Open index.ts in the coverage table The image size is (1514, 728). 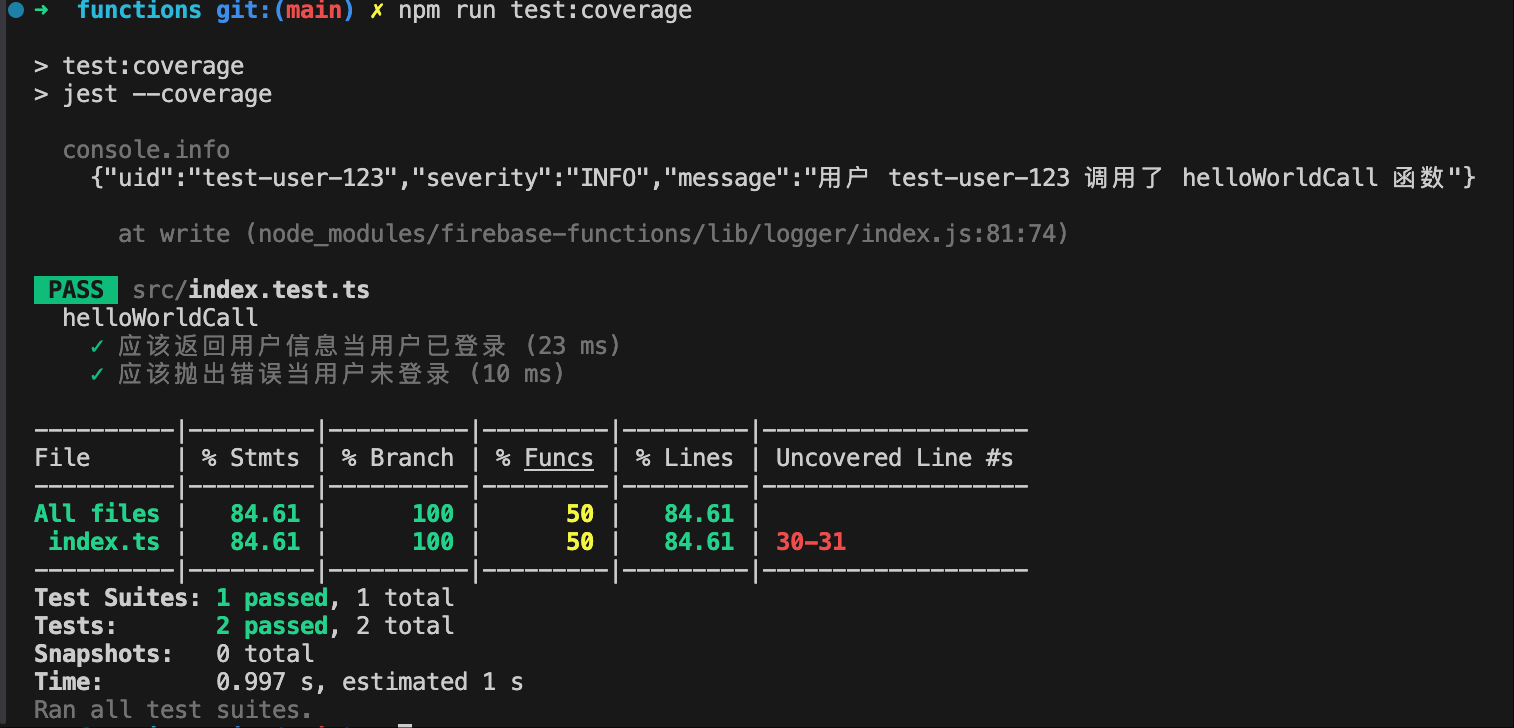tap(104, 542)
